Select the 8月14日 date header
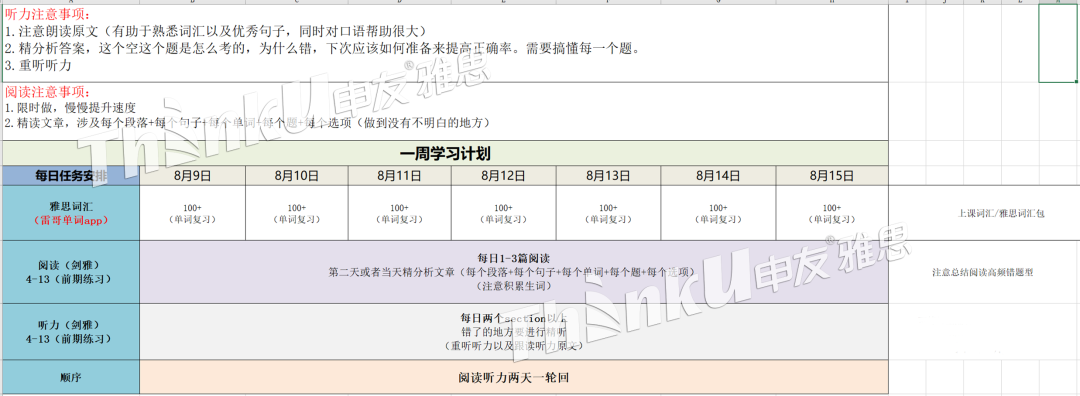 pyautogui.click(x=718, y=176)
